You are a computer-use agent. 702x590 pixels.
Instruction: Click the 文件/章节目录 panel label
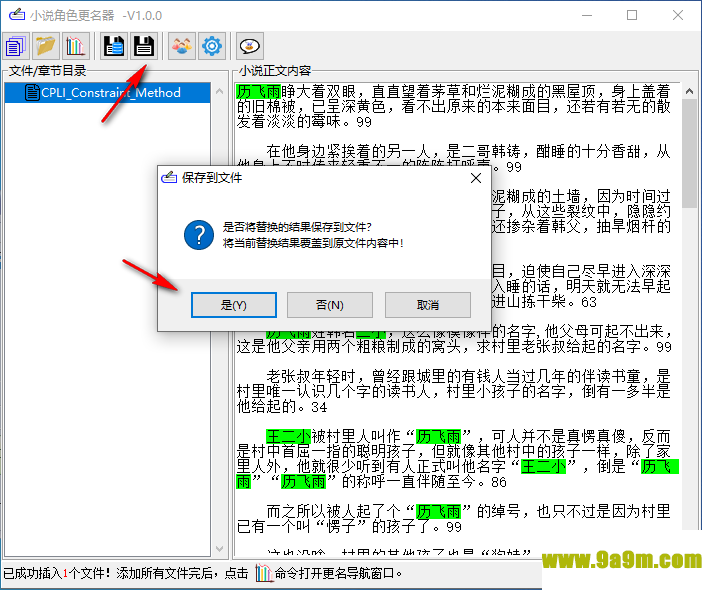(x=47, y=71)
